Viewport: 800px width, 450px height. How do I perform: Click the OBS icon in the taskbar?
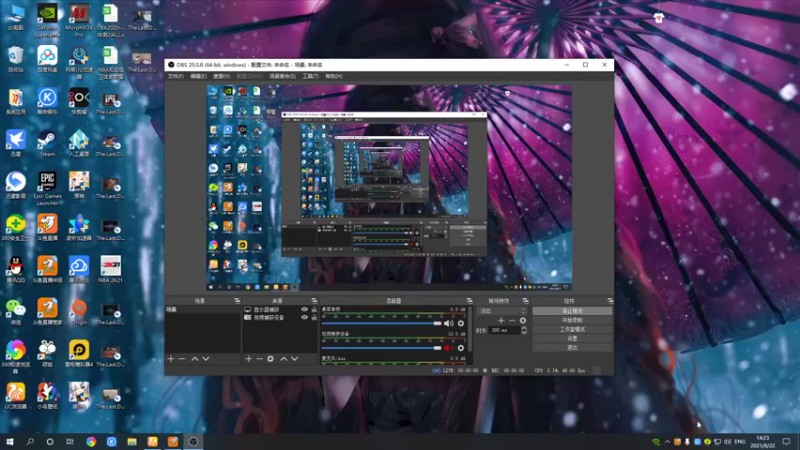193,441
